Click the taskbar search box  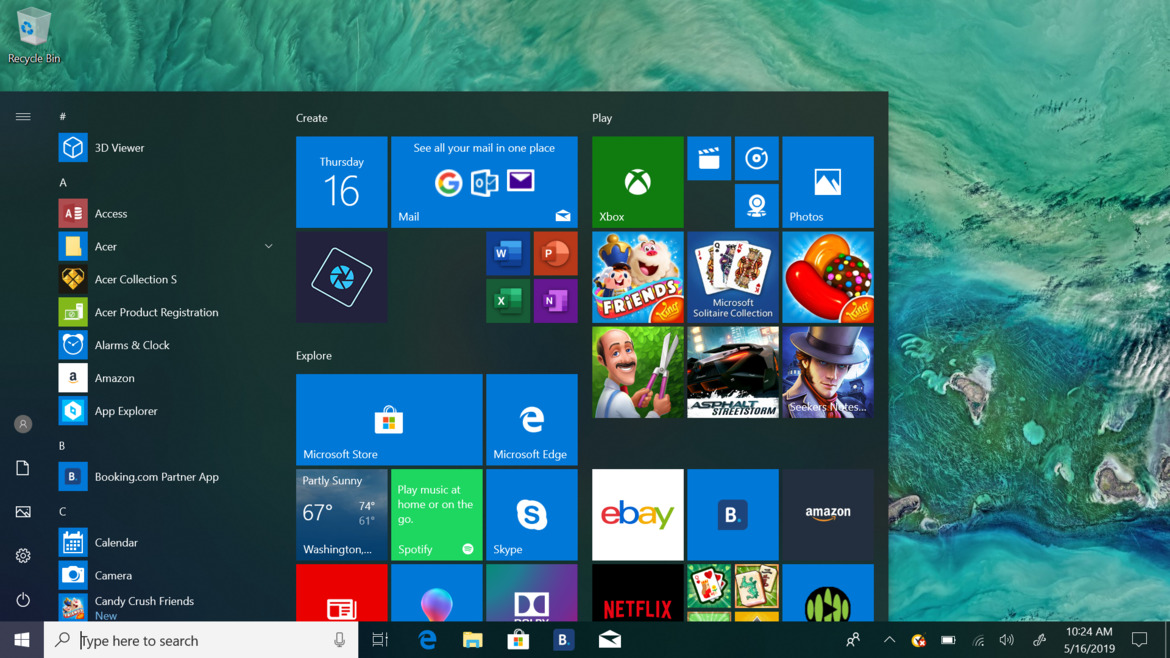tap(201, 640)
